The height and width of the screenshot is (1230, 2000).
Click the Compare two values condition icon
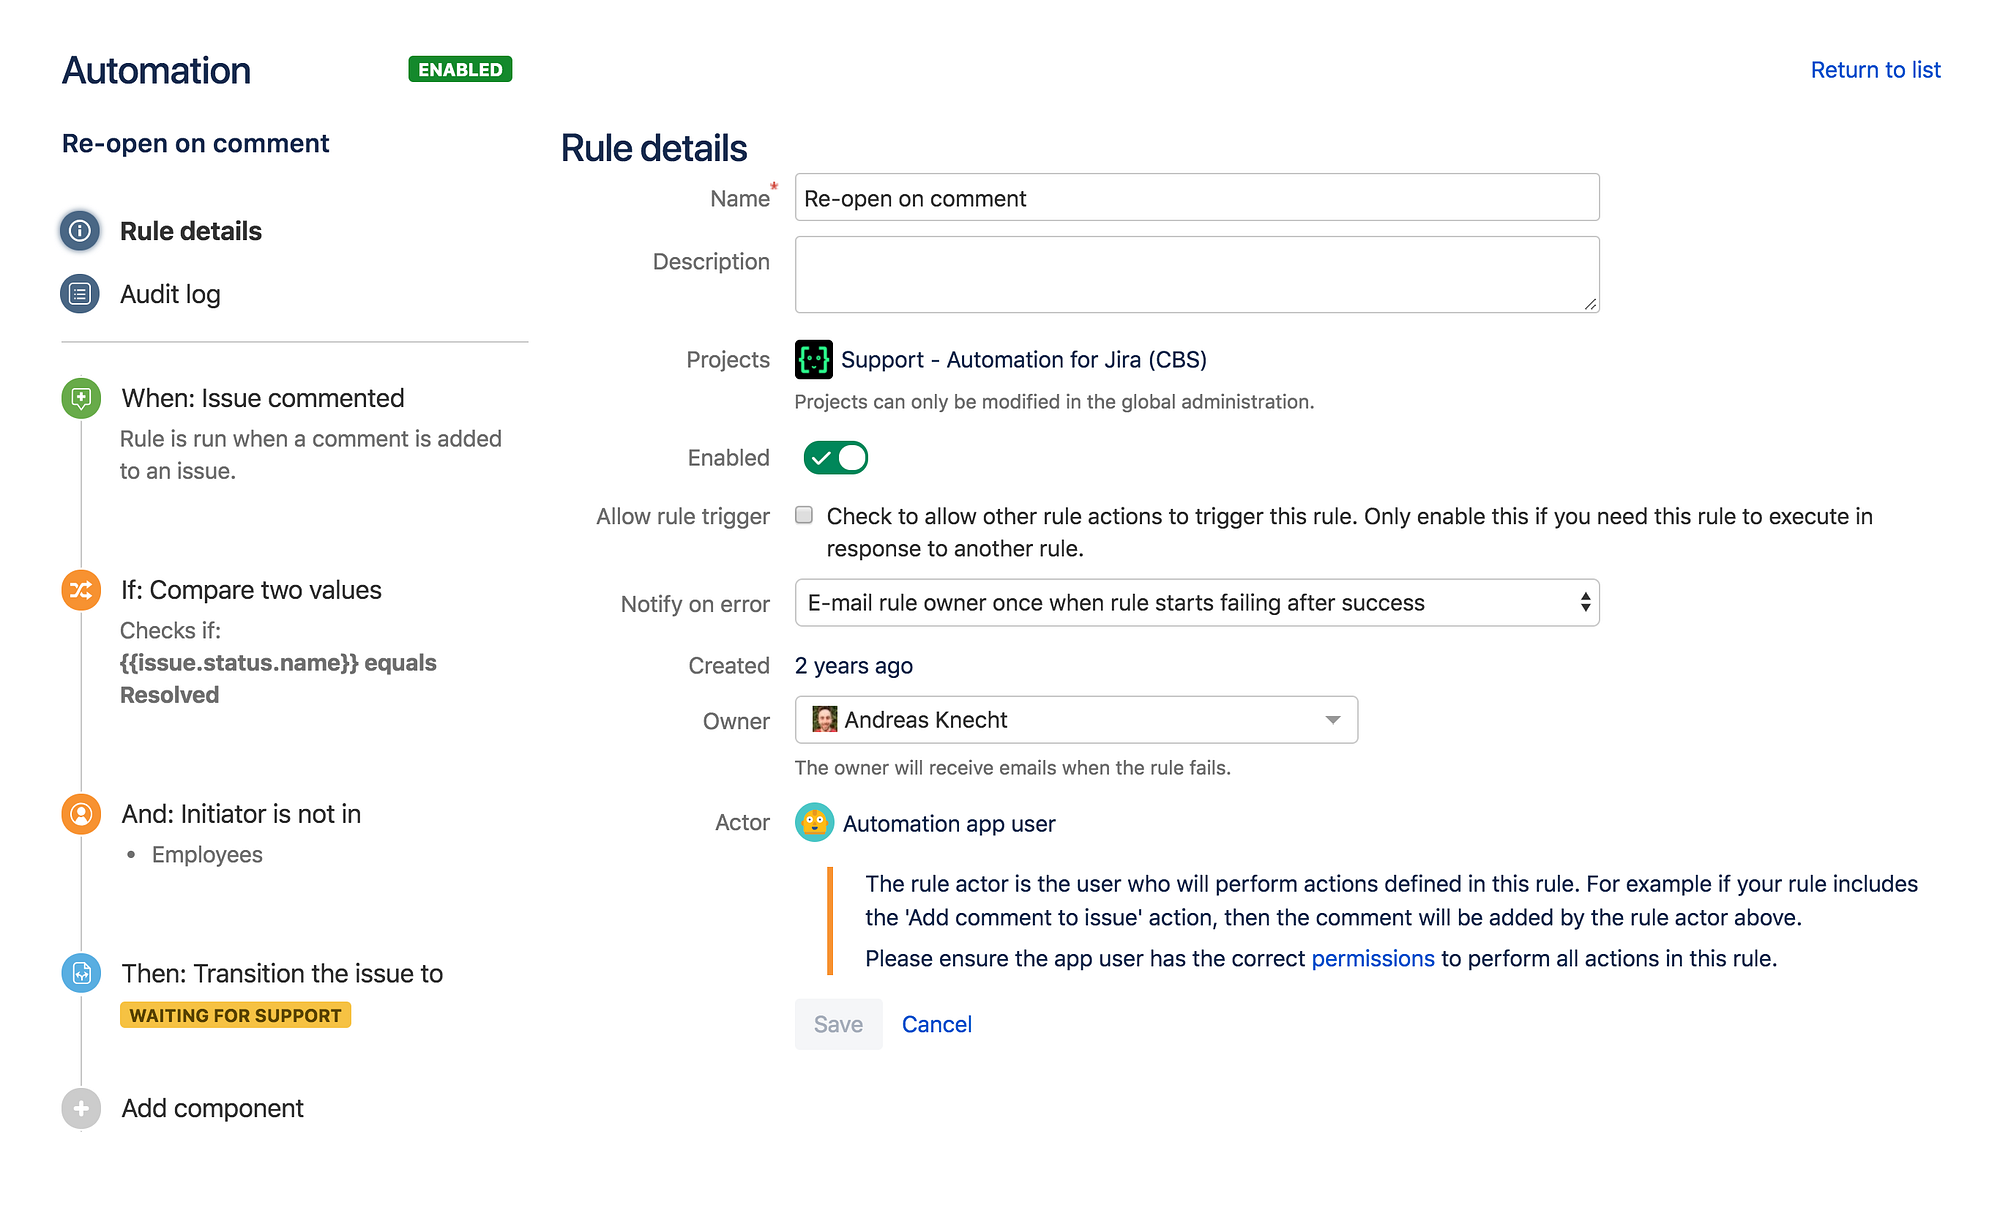(x=81, y=590)
